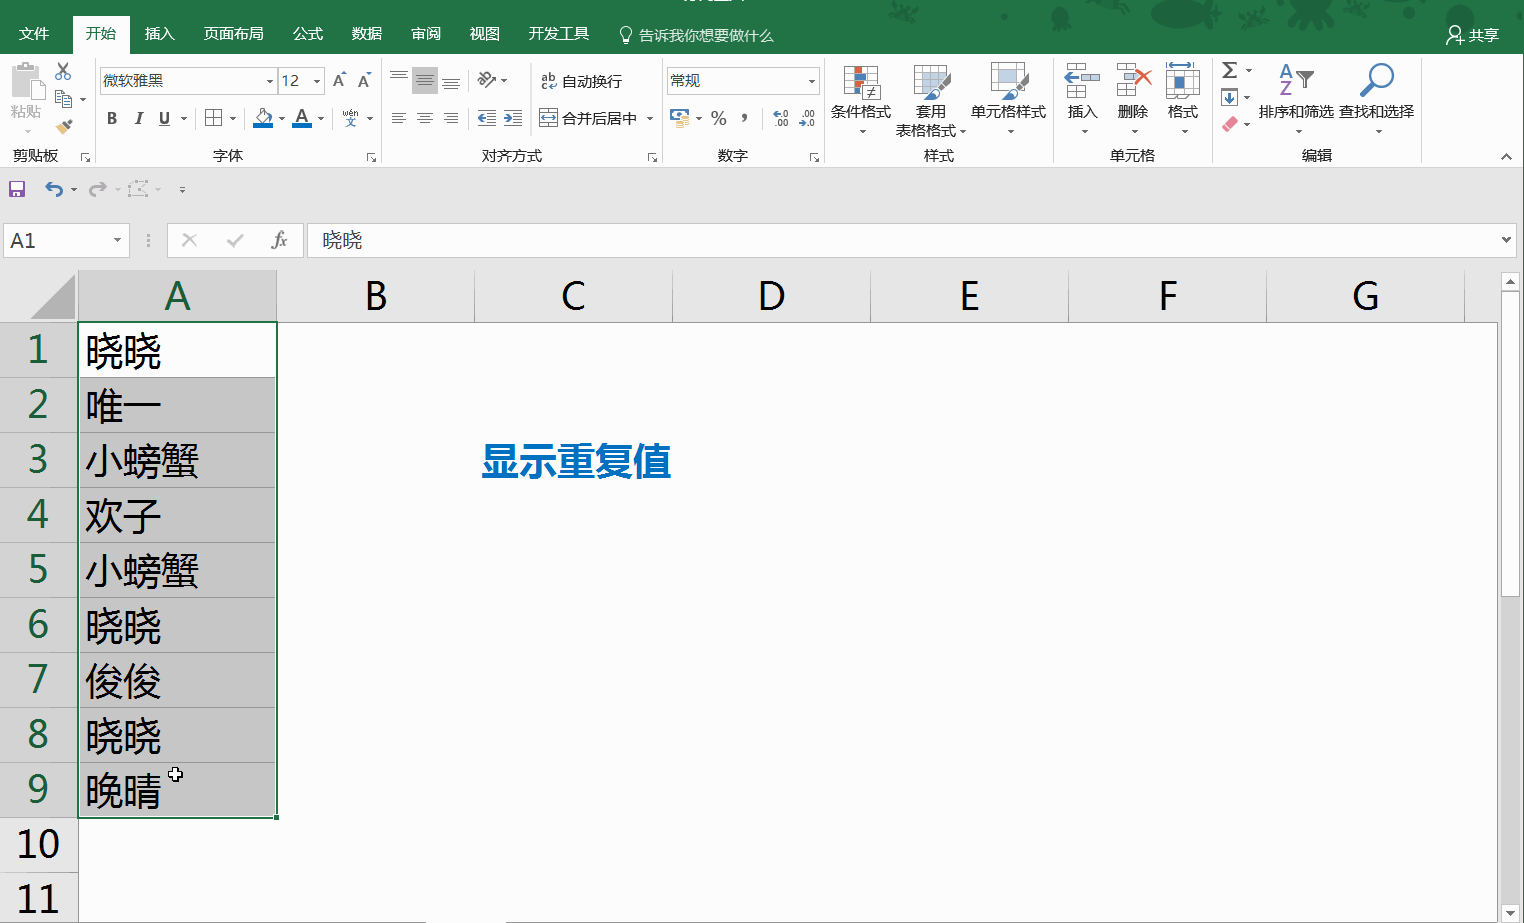Viewport: 1524px width, 923px height.
Task: Click the percent style icon
Action: point(718,118)
